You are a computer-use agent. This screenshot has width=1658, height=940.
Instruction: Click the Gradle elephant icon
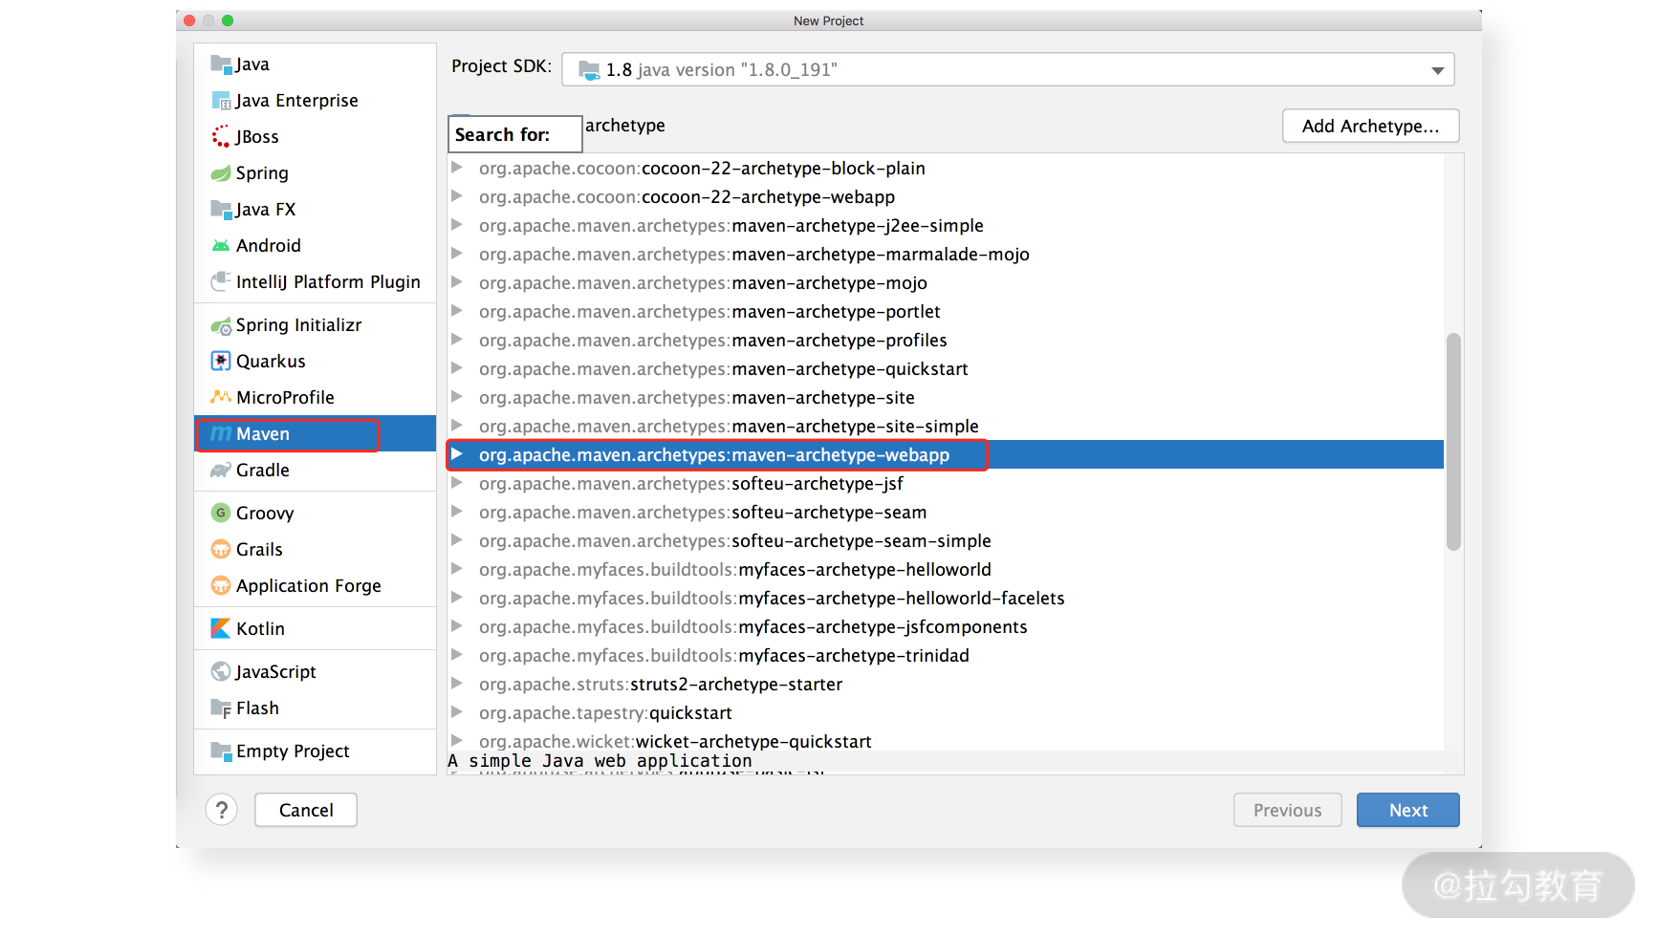(x=221, y=470)
